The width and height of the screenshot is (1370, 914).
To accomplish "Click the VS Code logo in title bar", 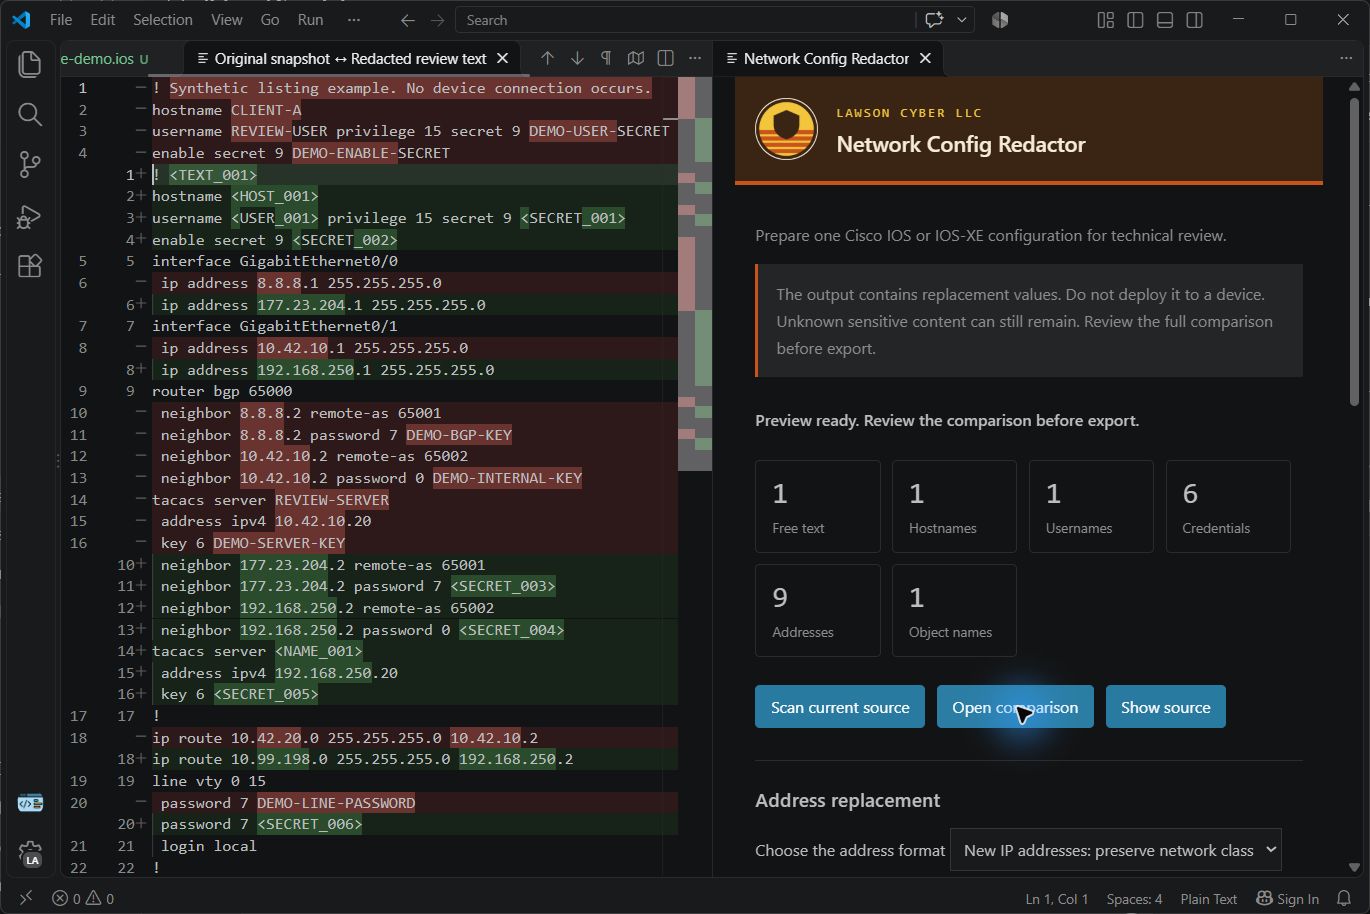I will click(x=21, y=20).
